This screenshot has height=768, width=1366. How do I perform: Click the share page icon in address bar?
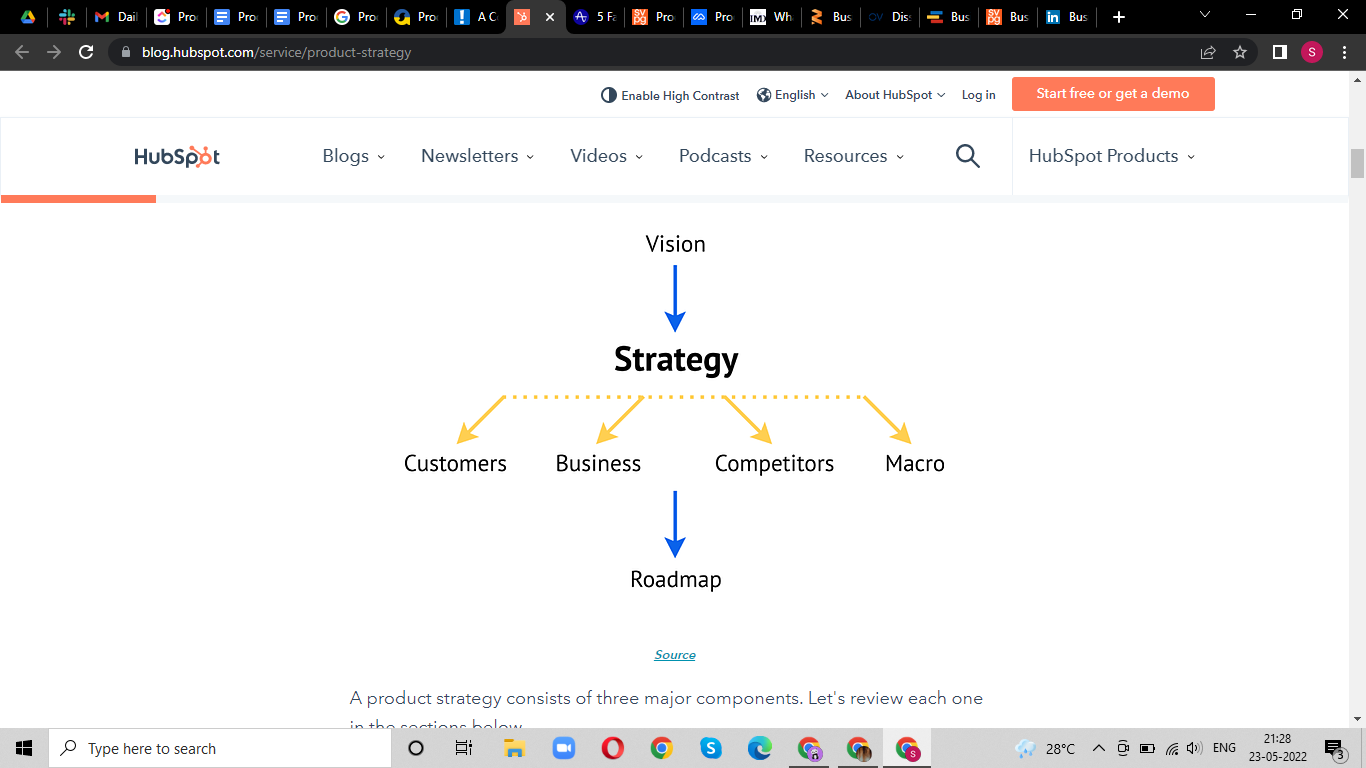(x=1208, y=52)
